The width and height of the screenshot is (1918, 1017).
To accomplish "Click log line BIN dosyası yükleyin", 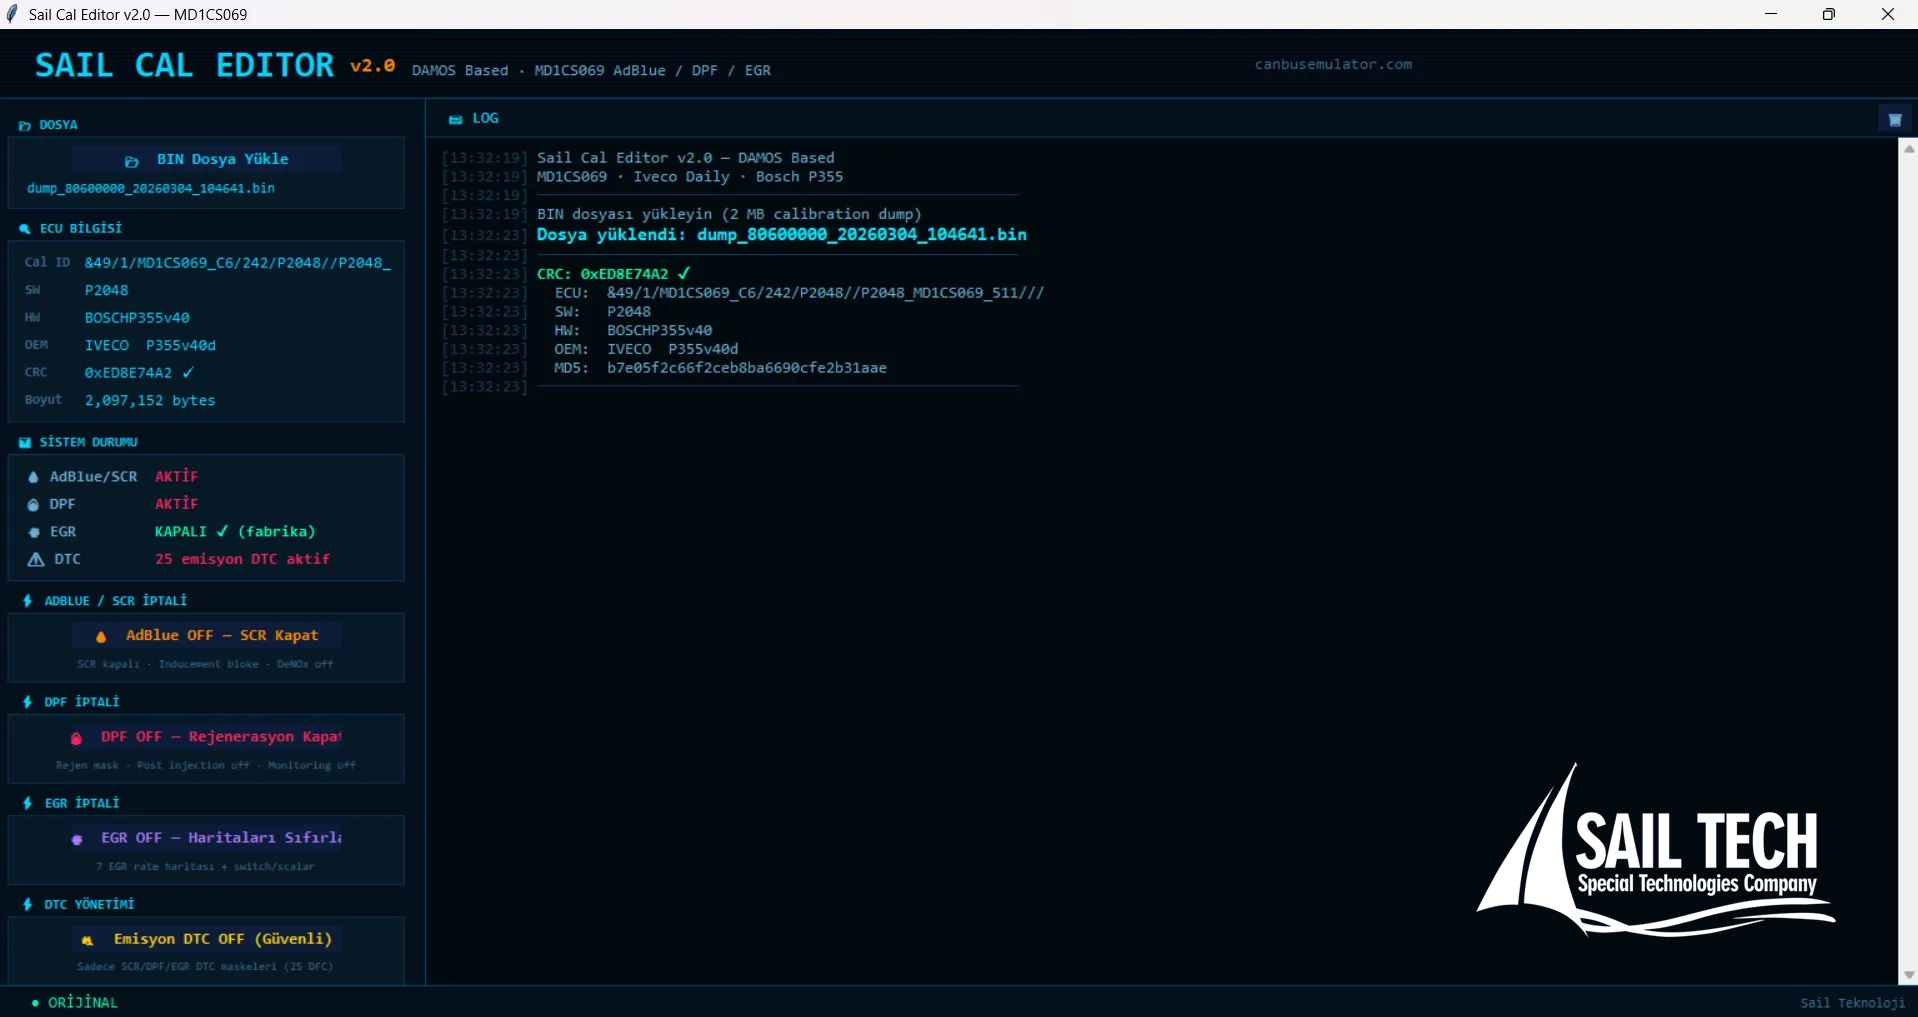I will (729, 214).
